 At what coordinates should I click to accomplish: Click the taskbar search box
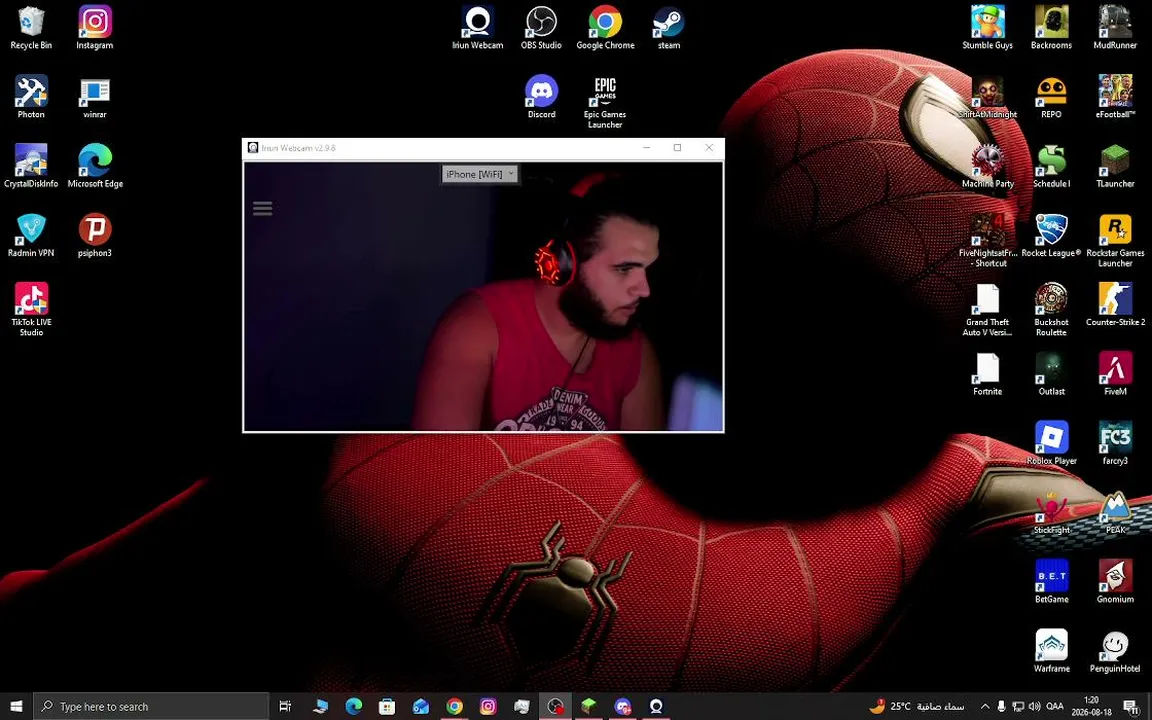[151, 706]
